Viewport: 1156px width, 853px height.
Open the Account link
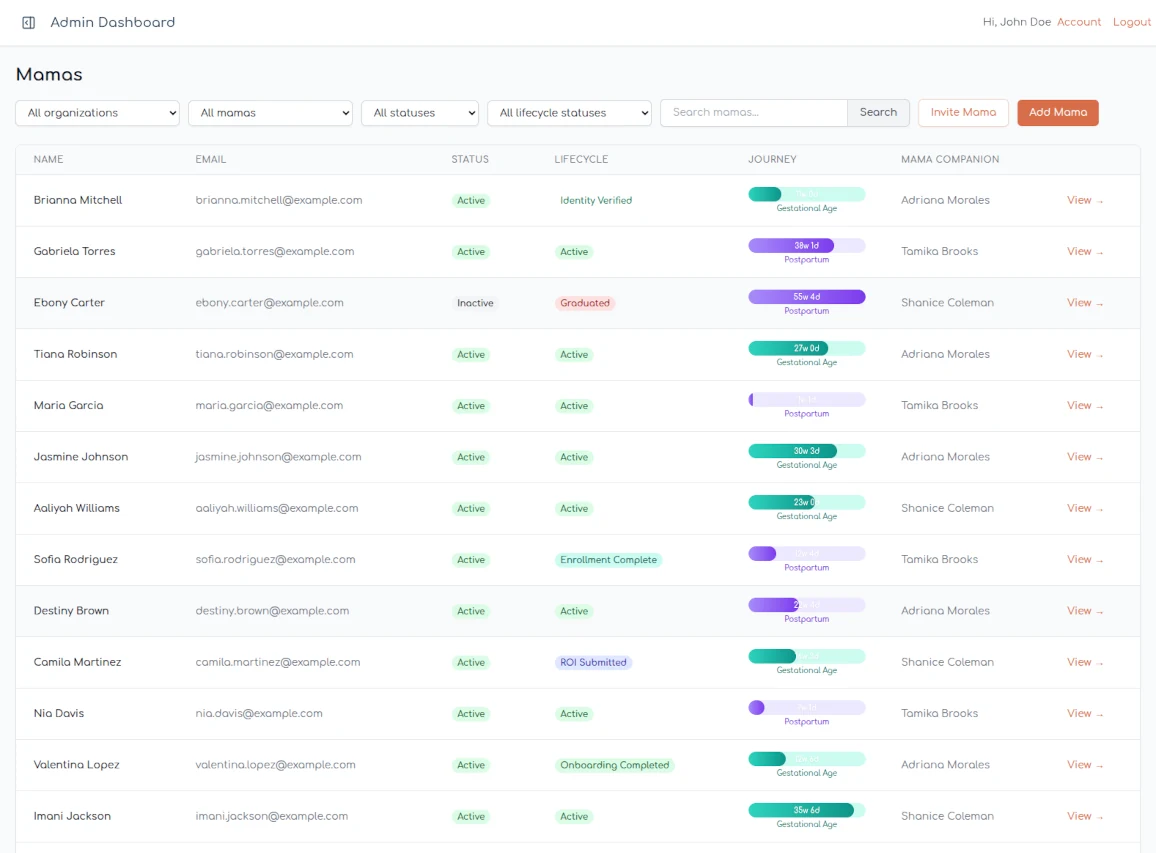1079,22
